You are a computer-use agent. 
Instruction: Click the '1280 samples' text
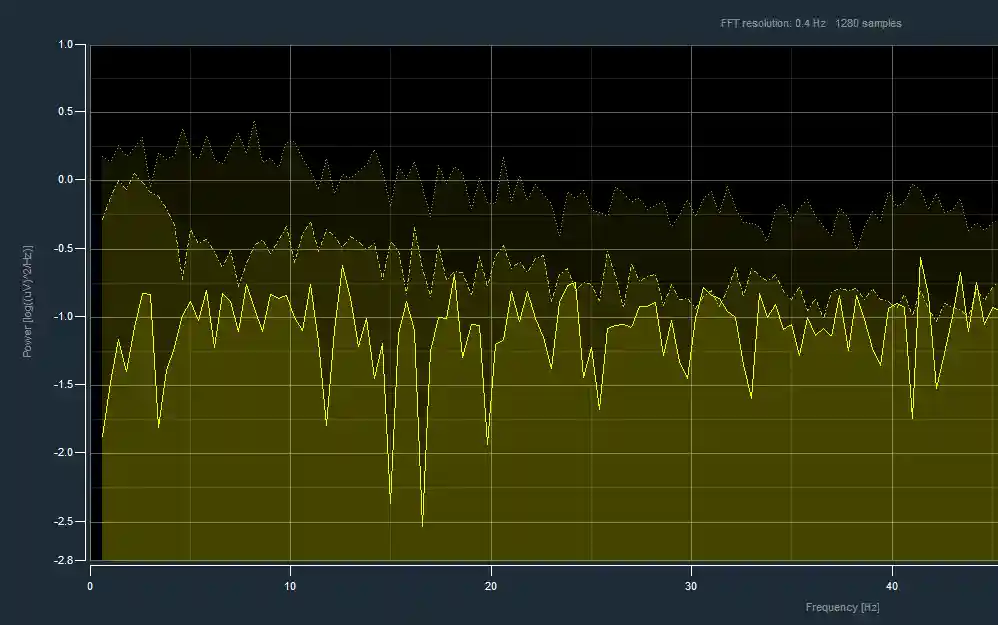(x=868, y=24)
